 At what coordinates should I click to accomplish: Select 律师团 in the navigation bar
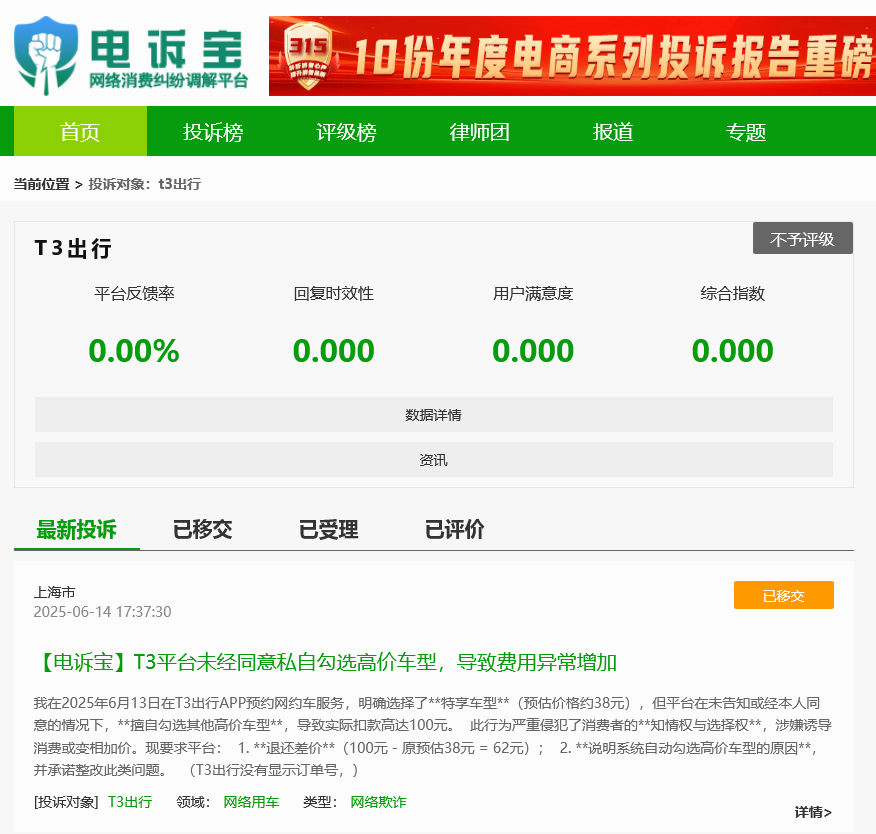479,131
